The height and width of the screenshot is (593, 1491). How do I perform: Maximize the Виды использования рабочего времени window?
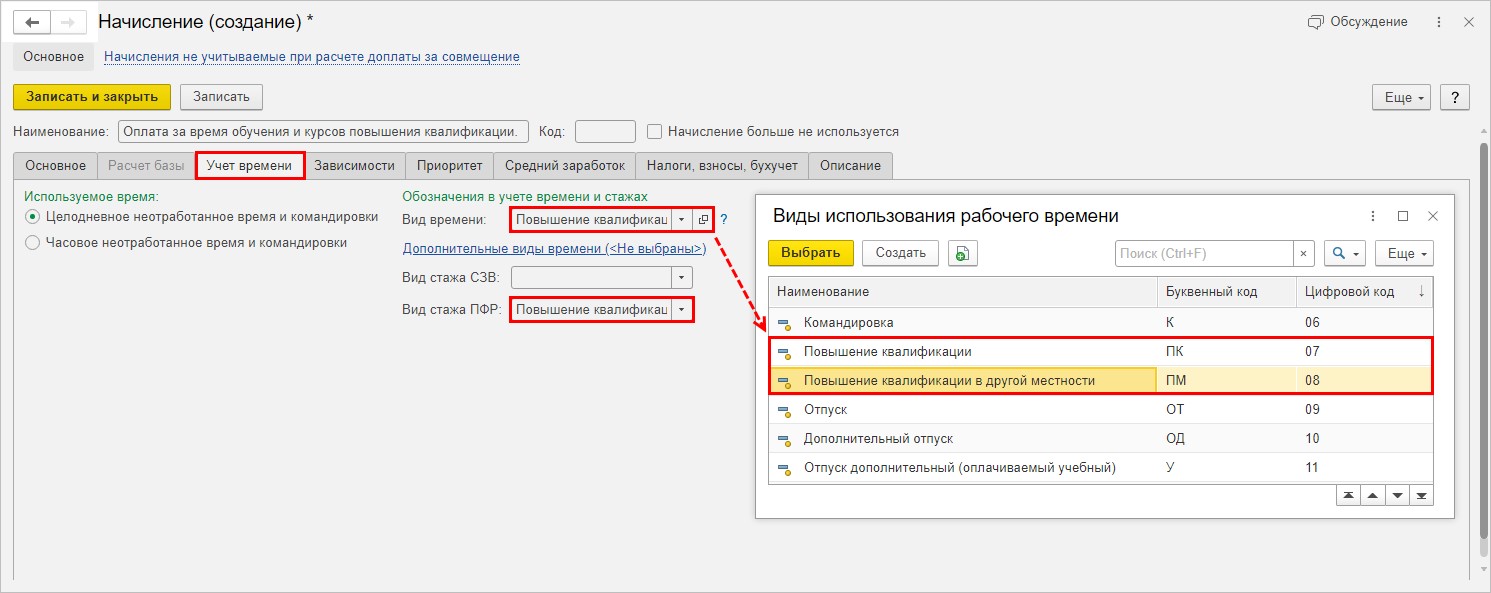[x=1403, y=216]
